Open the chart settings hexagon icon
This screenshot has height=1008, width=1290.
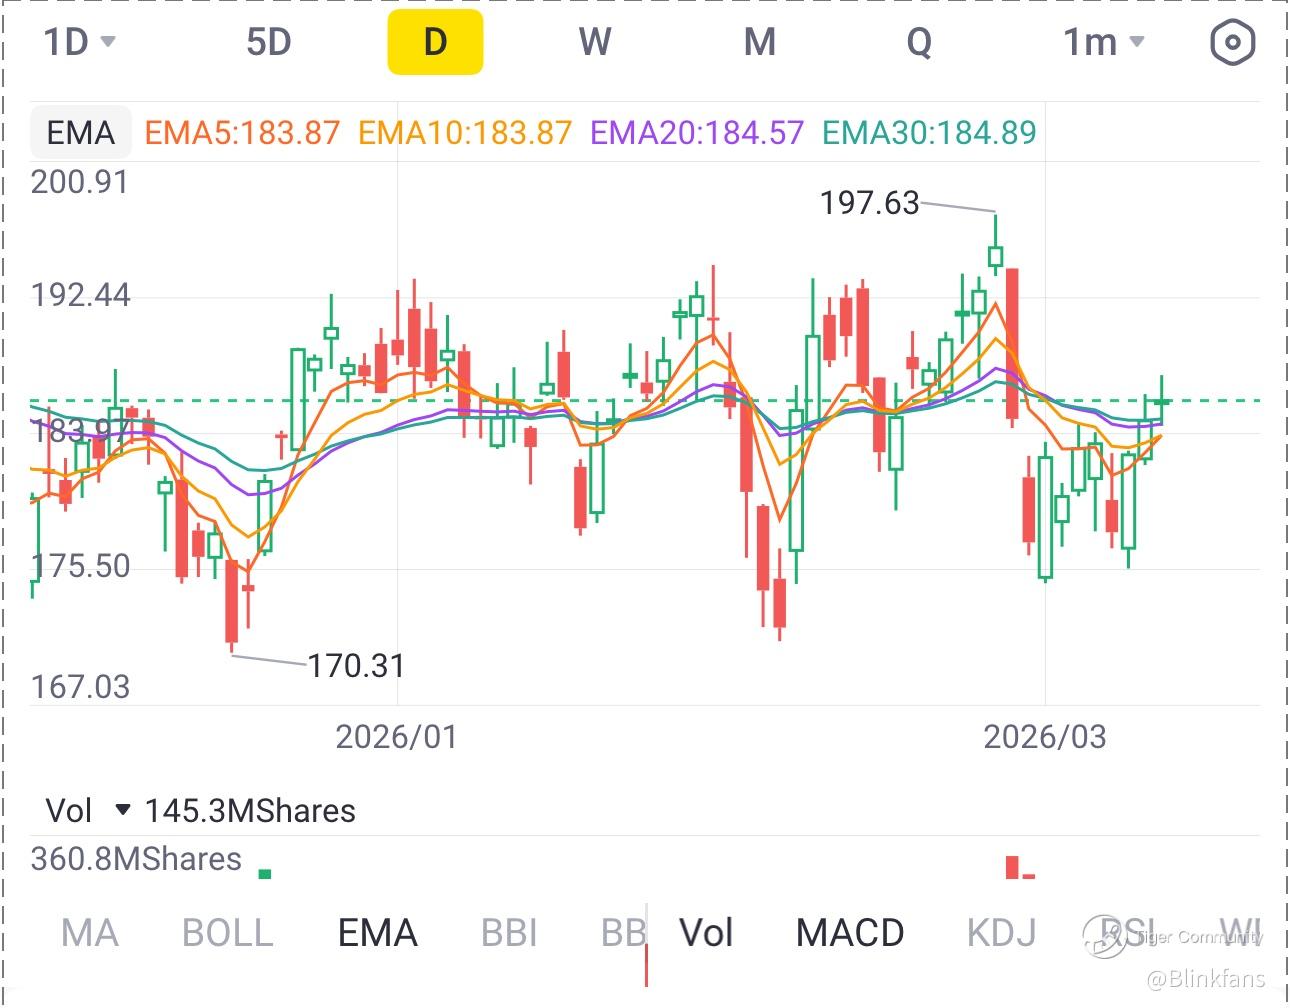(1231, 43)
